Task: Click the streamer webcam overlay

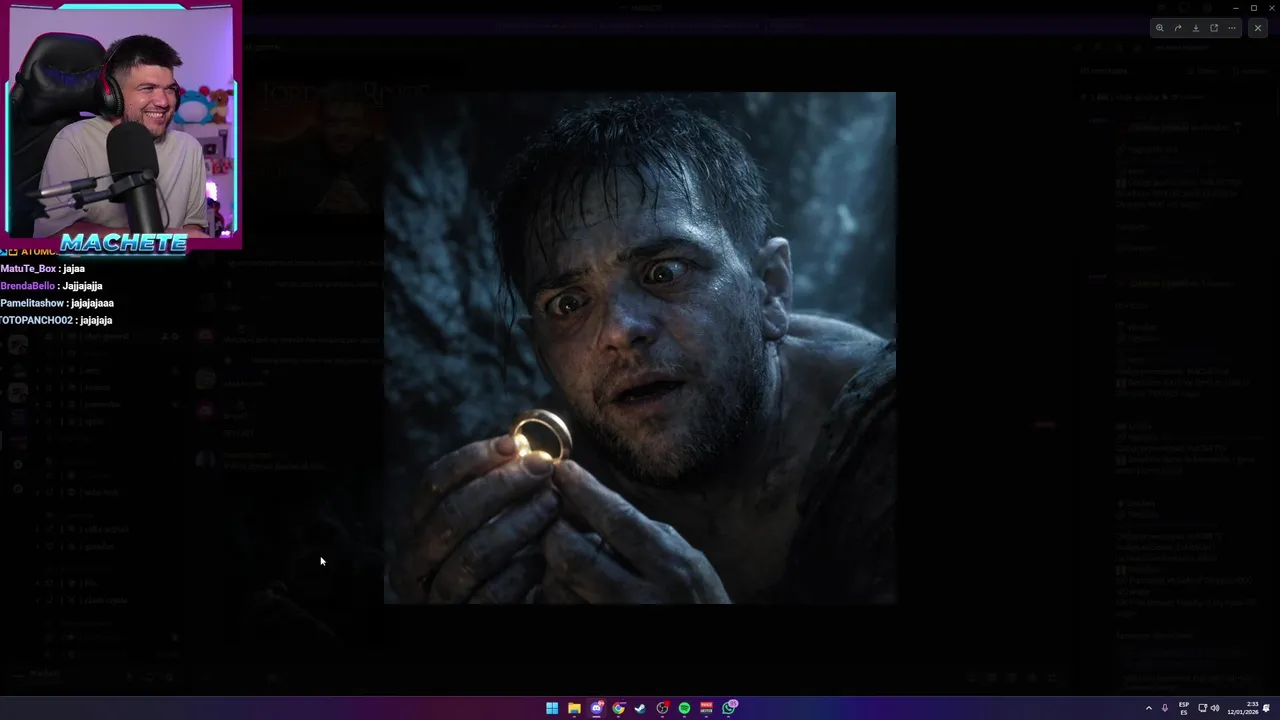Action: click(x=121, y=125)
